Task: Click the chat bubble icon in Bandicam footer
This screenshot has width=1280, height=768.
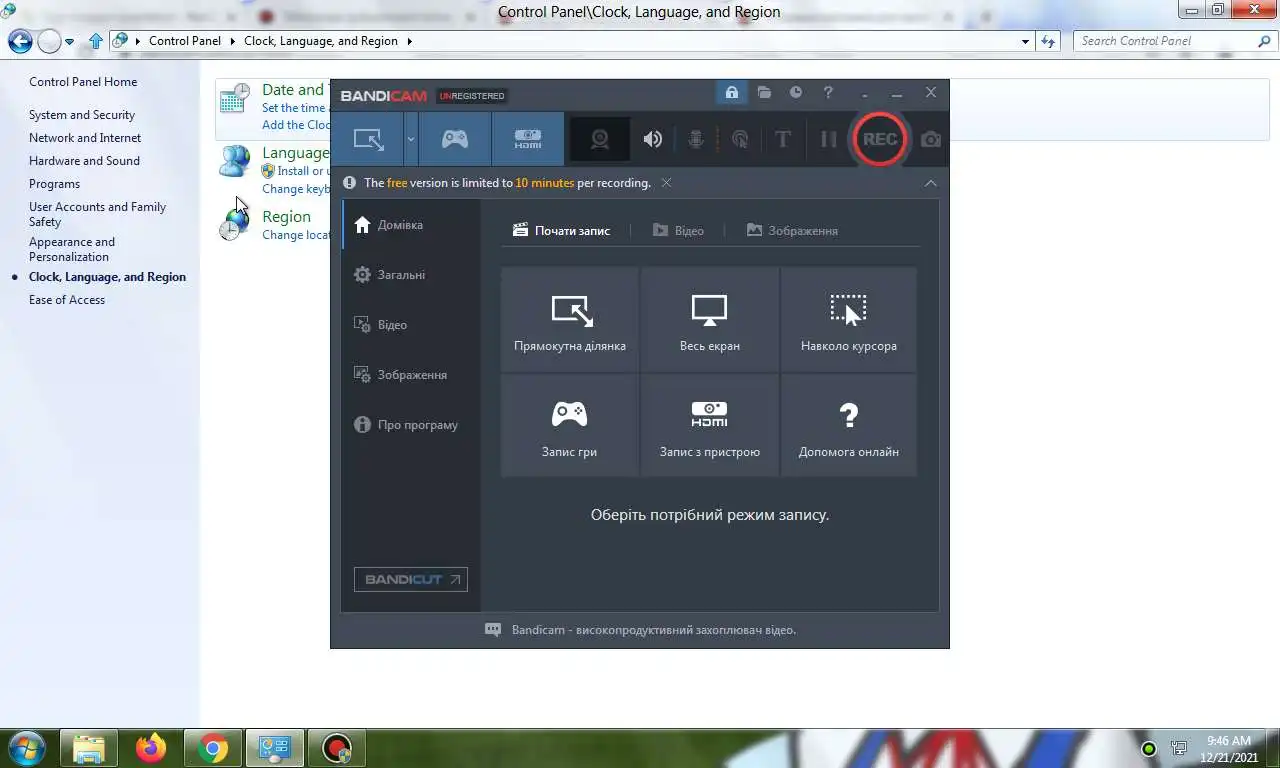Action: tap(493, 630)
